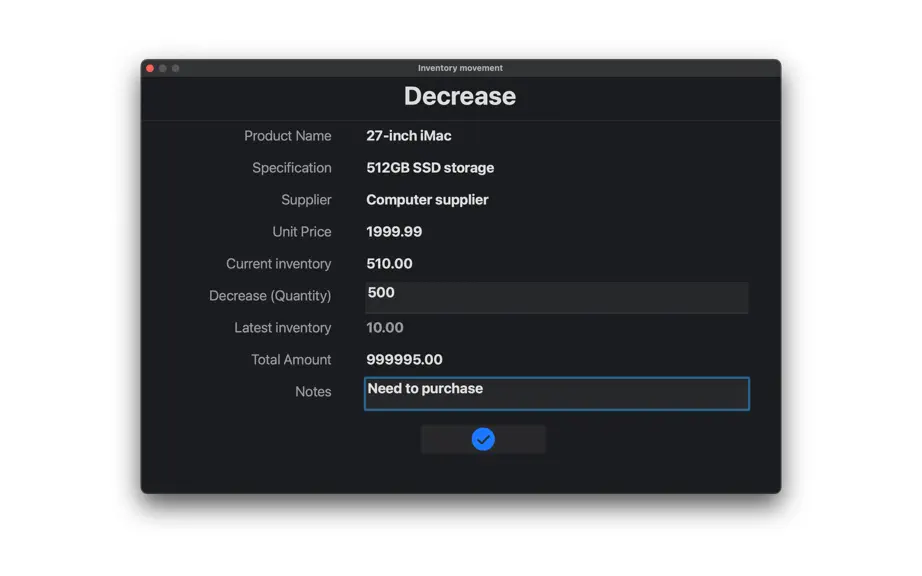
Task: Click the Latest inventory label
Action: [283, 327]
